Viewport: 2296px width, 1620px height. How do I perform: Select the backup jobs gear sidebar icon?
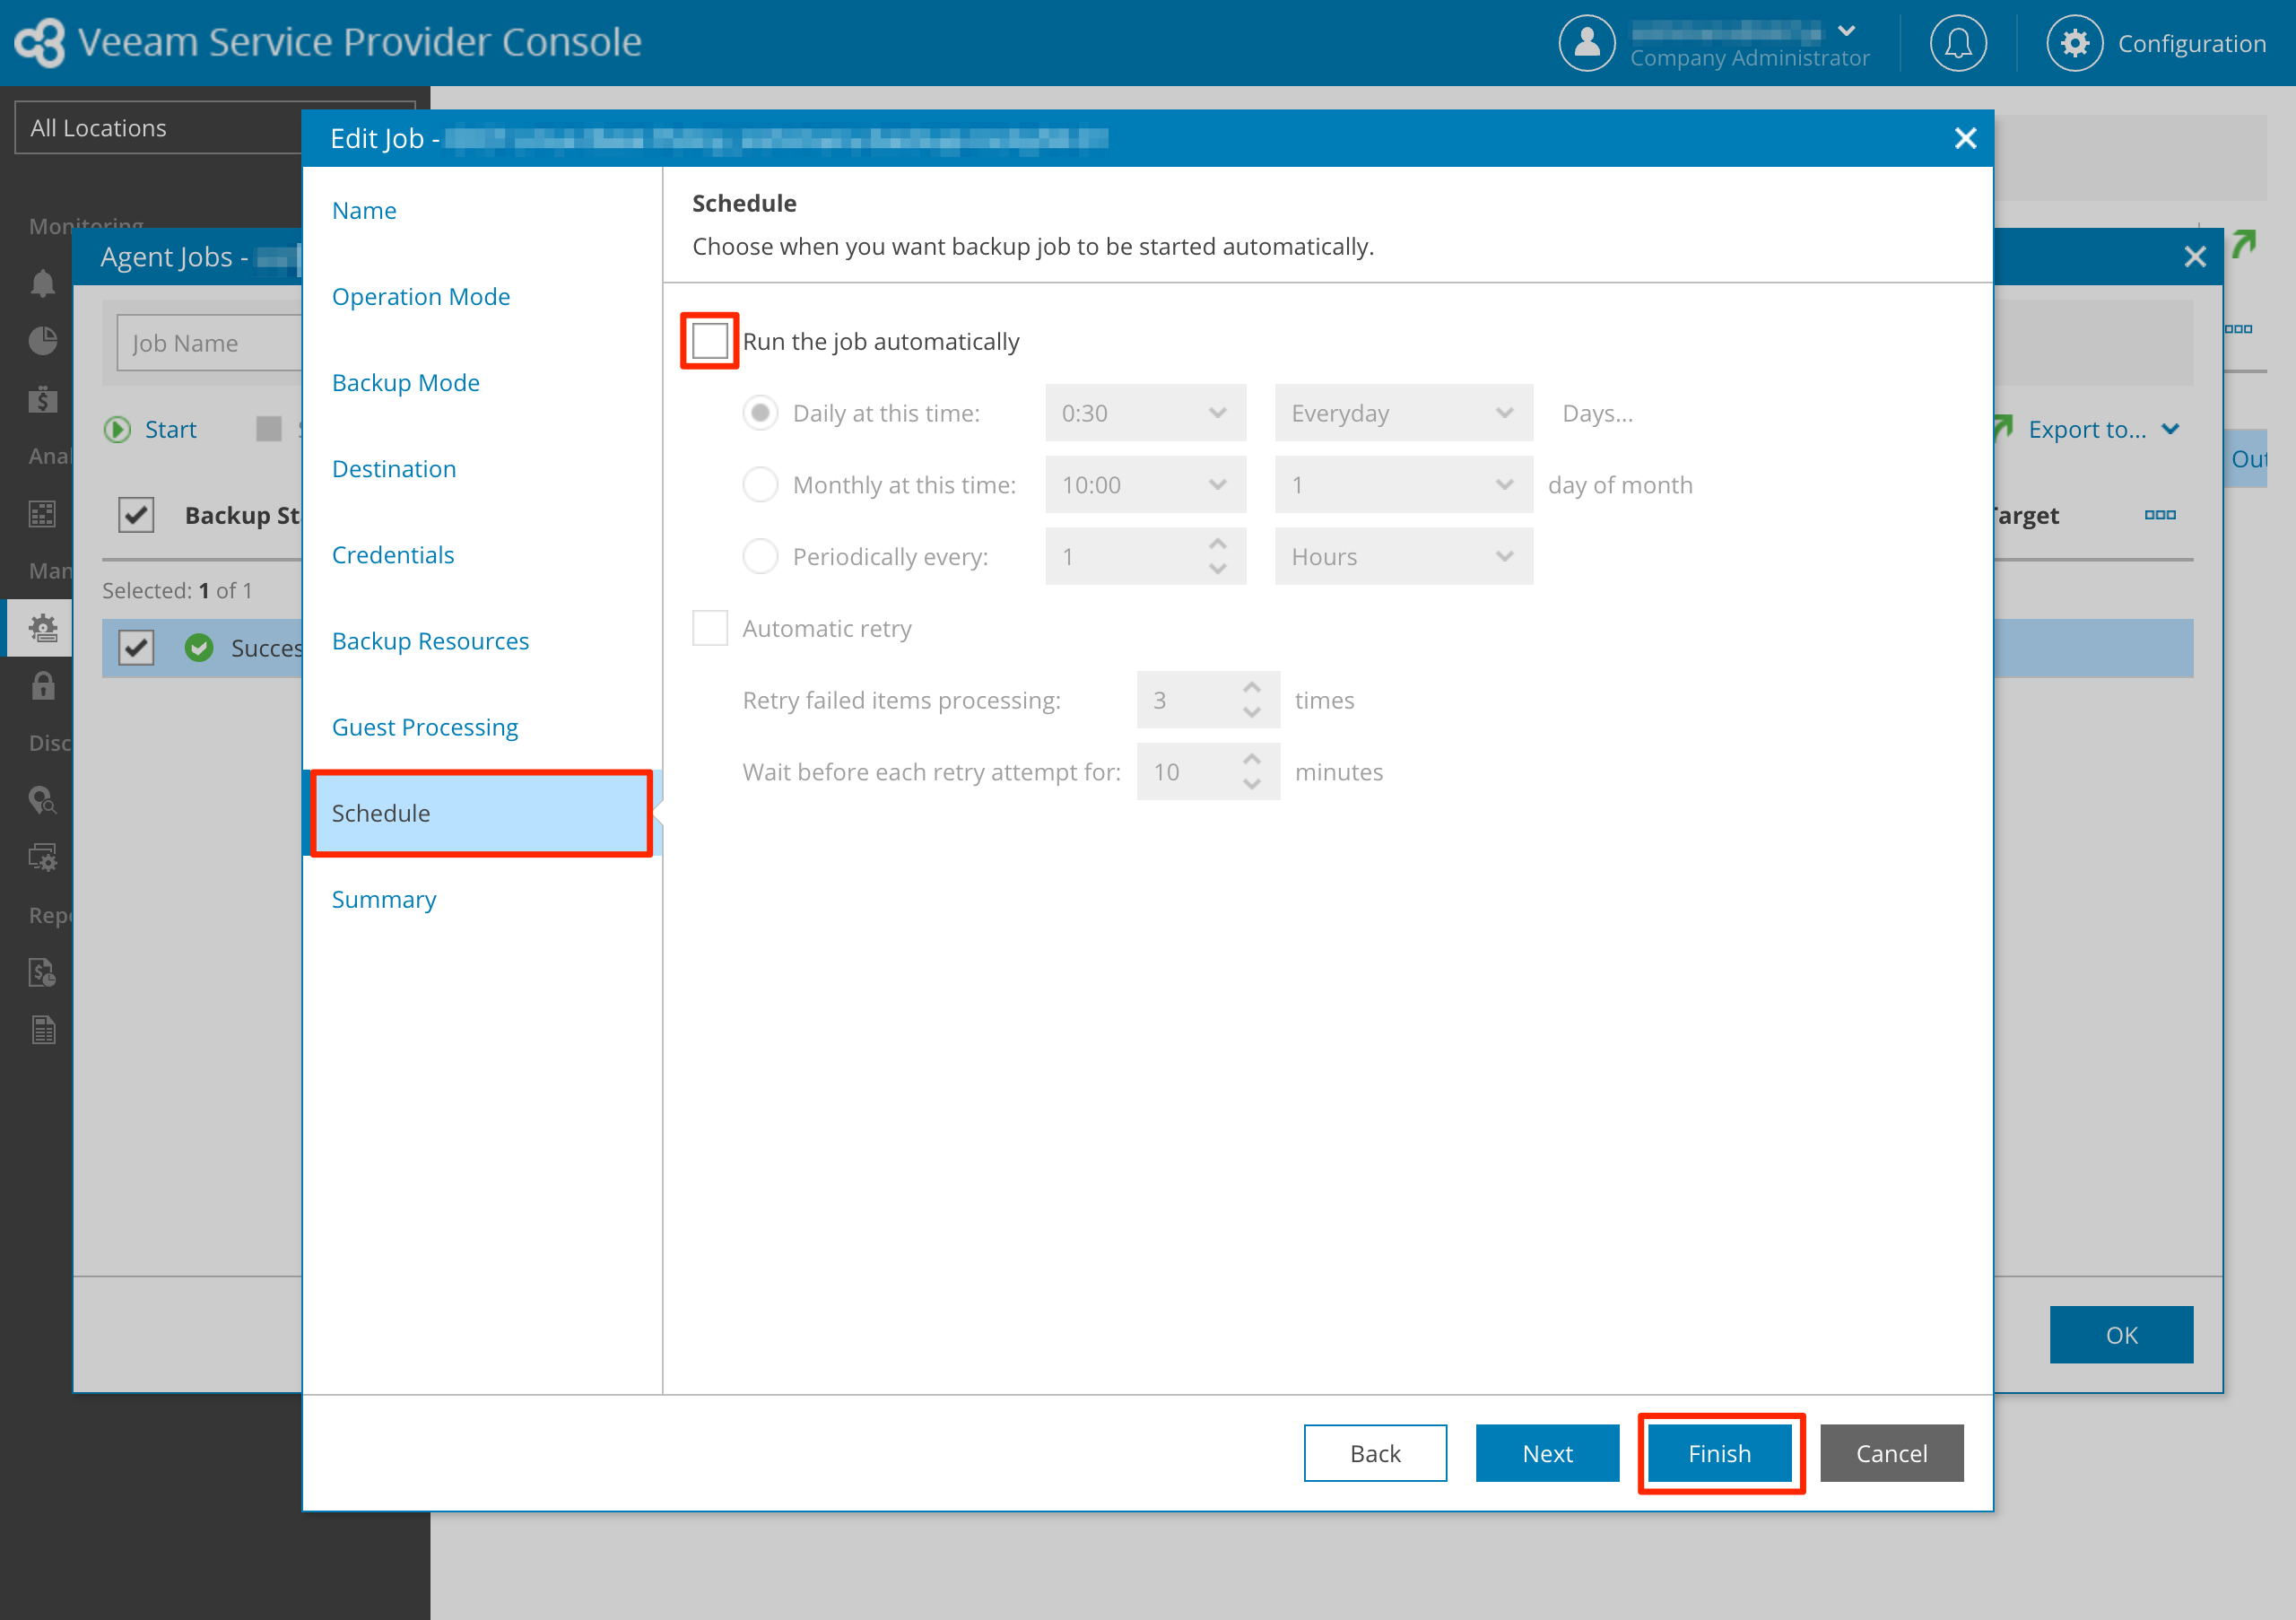[42, 628]
